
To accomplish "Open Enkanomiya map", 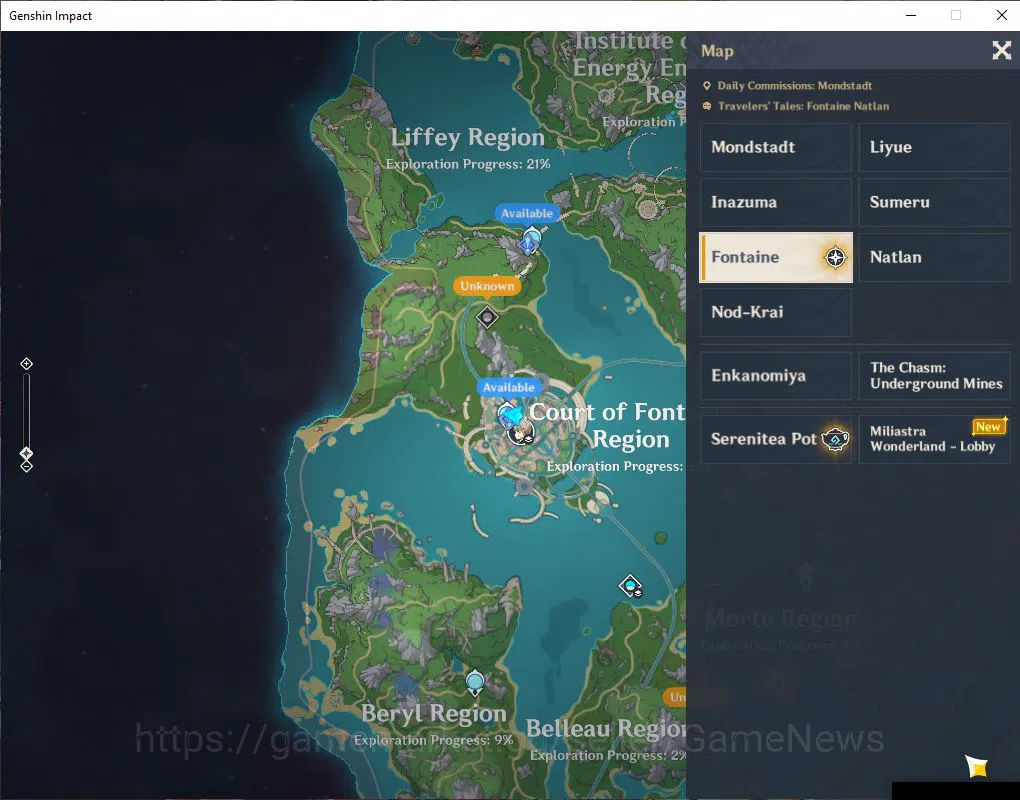I will tap(775, 375).
